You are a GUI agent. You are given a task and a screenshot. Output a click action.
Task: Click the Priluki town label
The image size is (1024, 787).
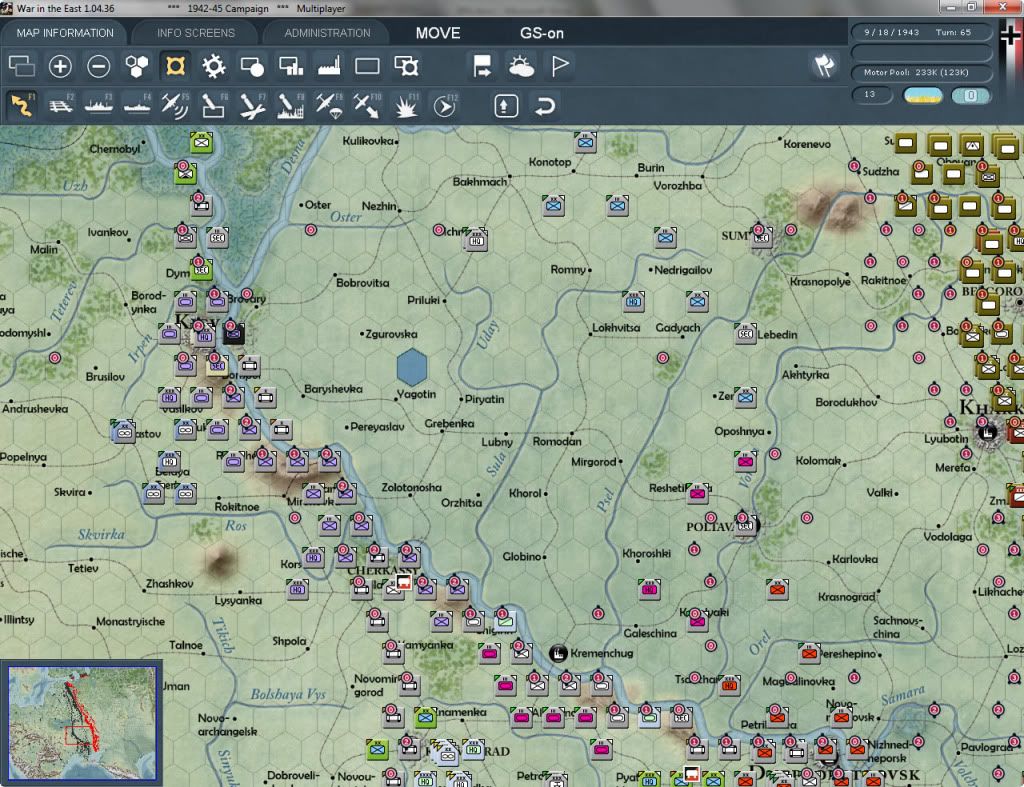pos(423,300)
